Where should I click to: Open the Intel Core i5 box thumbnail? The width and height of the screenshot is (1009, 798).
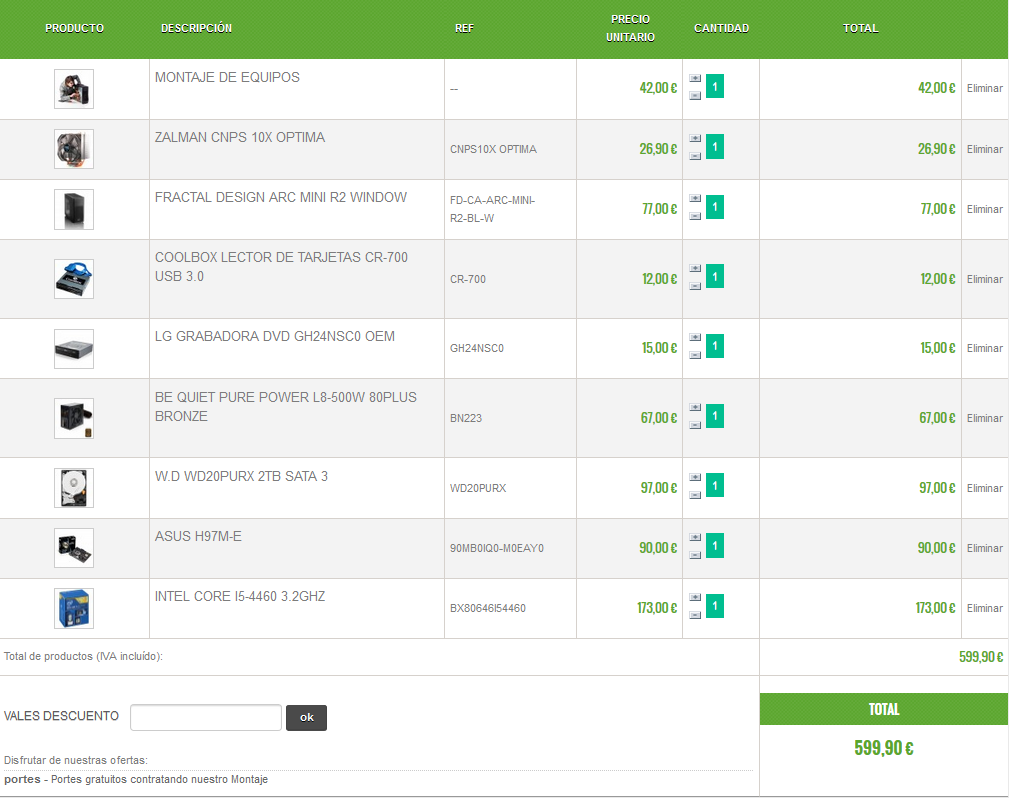(x=74, y=608)
